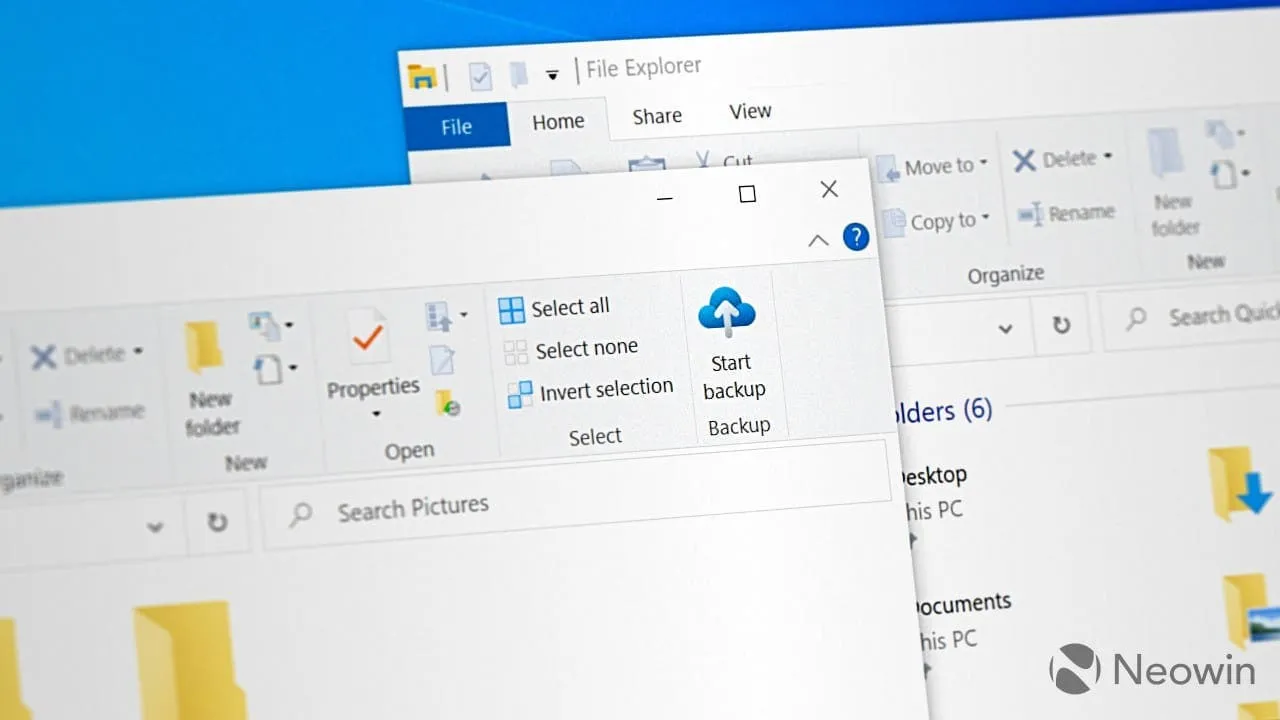Click the Edit icon in the Open group
This screenshot has height=720, width=1280.
tap(442, 358)
